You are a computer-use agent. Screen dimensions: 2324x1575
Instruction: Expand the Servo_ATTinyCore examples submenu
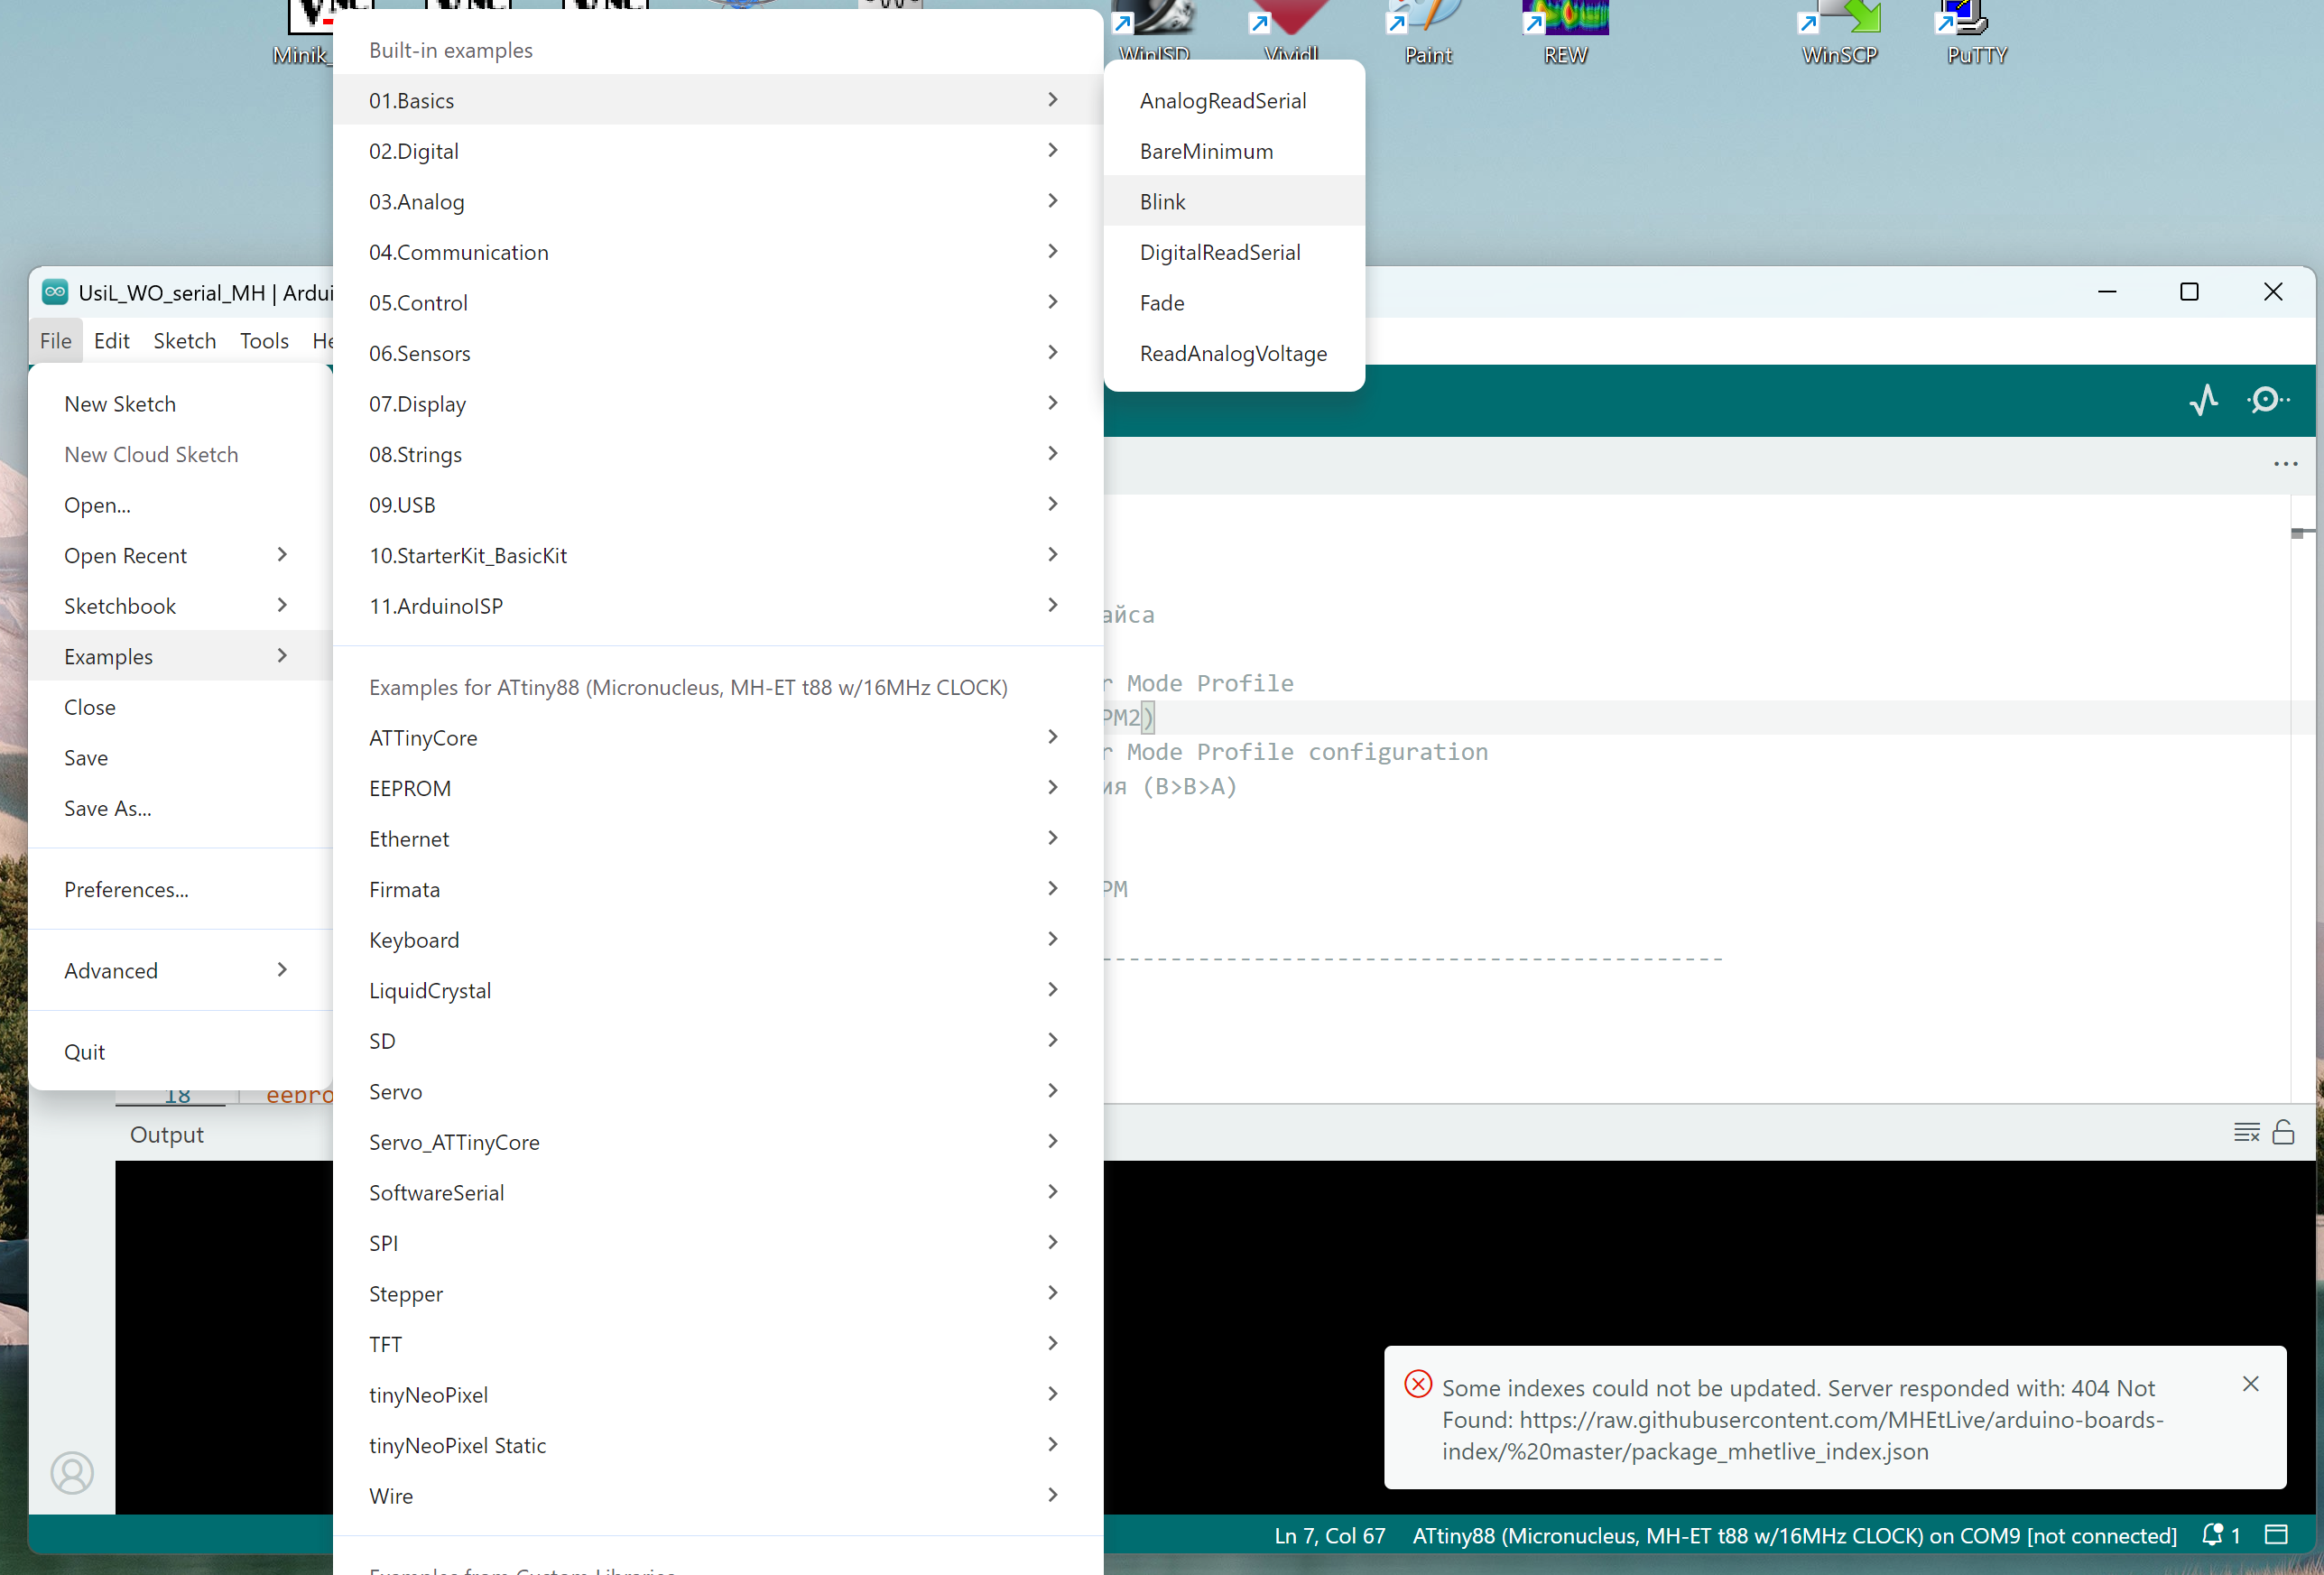click(x=718, y=1142)
